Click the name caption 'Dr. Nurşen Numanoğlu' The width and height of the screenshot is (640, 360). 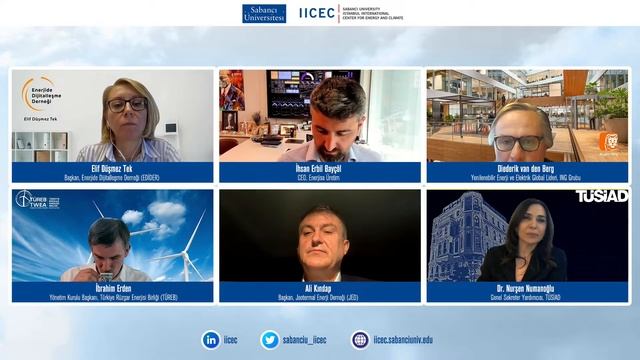click(x=525, y=289)
